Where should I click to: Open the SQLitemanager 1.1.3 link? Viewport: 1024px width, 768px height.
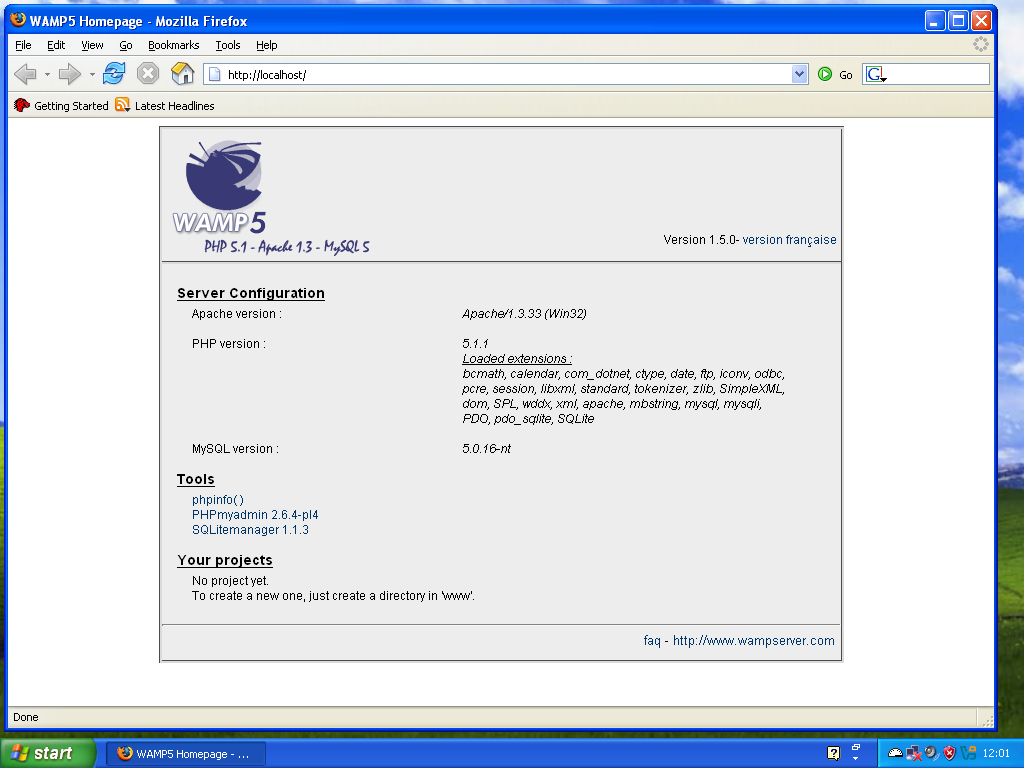[x=250, y=530]
